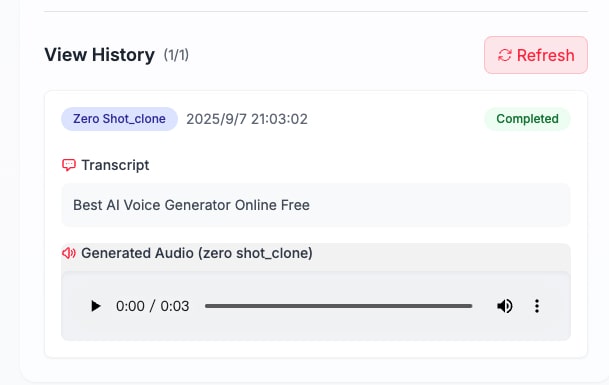The image size is (609, 385).
Task: Click the Zero Shot_clone tag badge
Action: [119, 119]
